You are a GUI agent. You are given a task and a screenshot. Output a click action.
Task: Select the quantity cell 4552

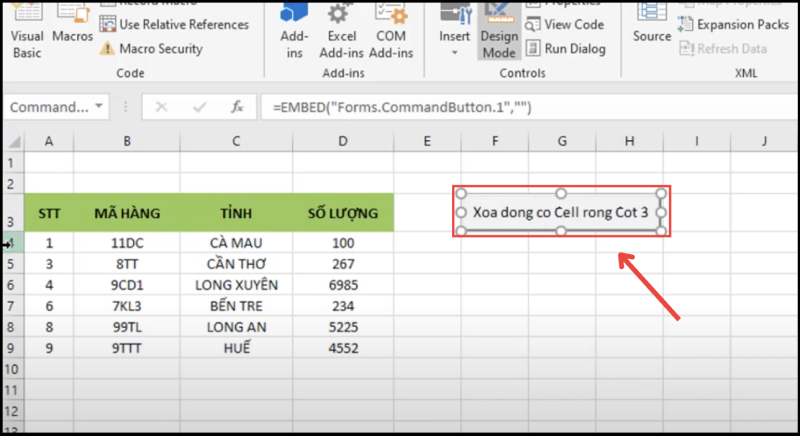pos(343,348)
